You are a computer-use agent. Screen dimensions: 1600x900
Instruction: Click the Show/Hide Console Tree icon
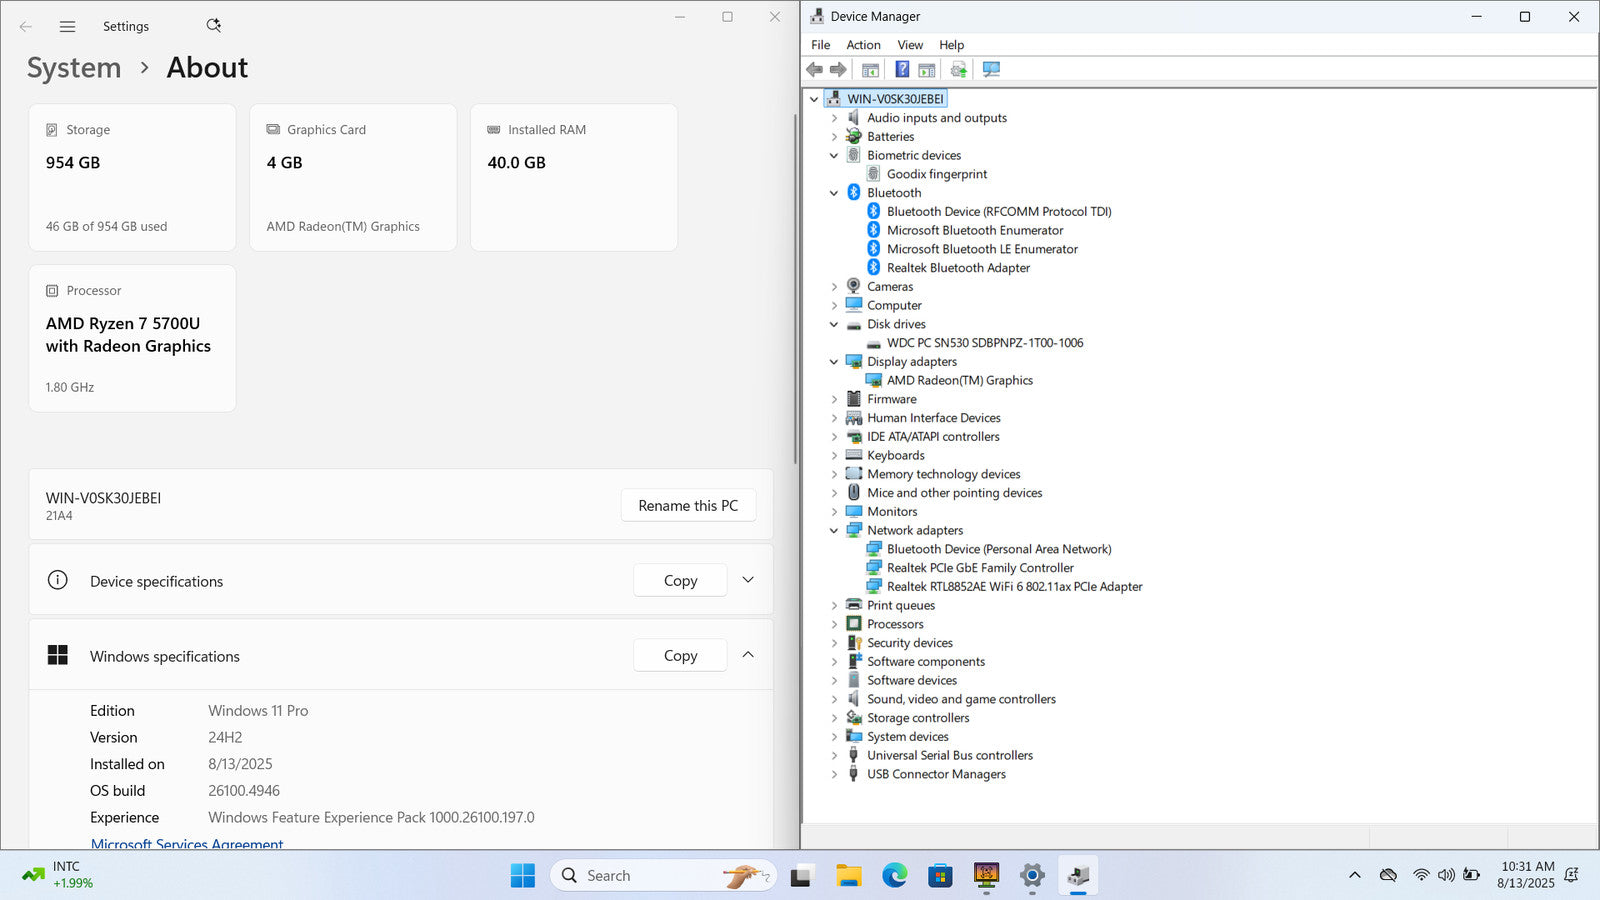click(x=870, y=69)
